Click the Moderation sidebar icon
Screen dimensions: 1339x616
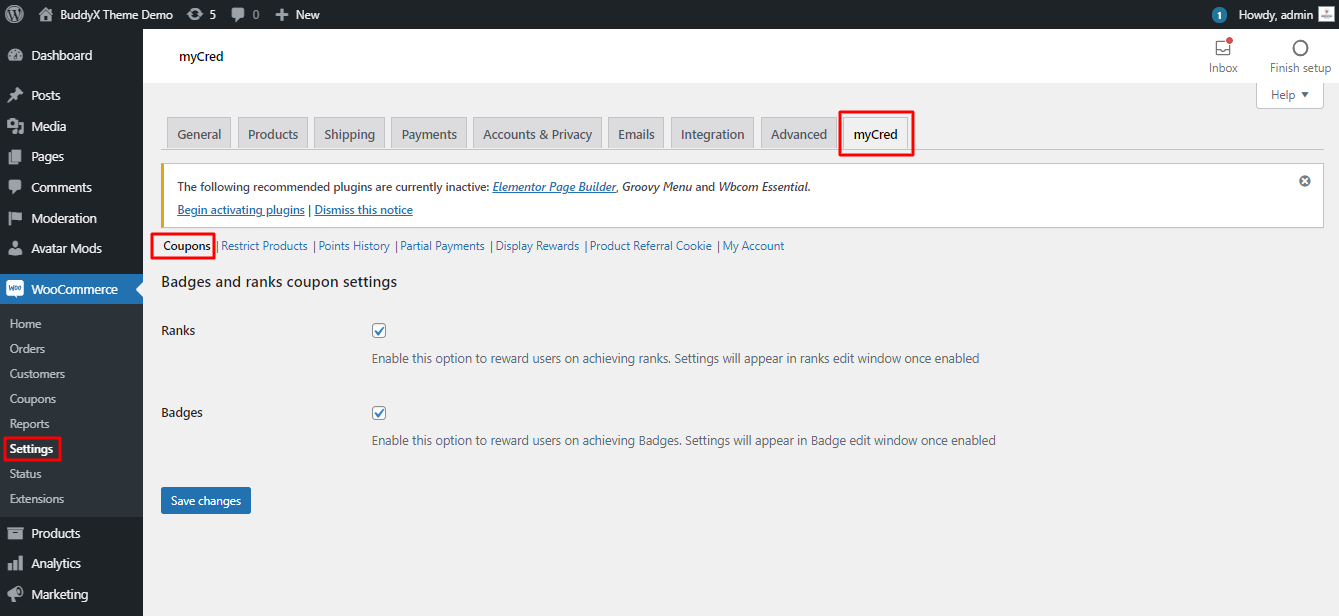(15, 218)
